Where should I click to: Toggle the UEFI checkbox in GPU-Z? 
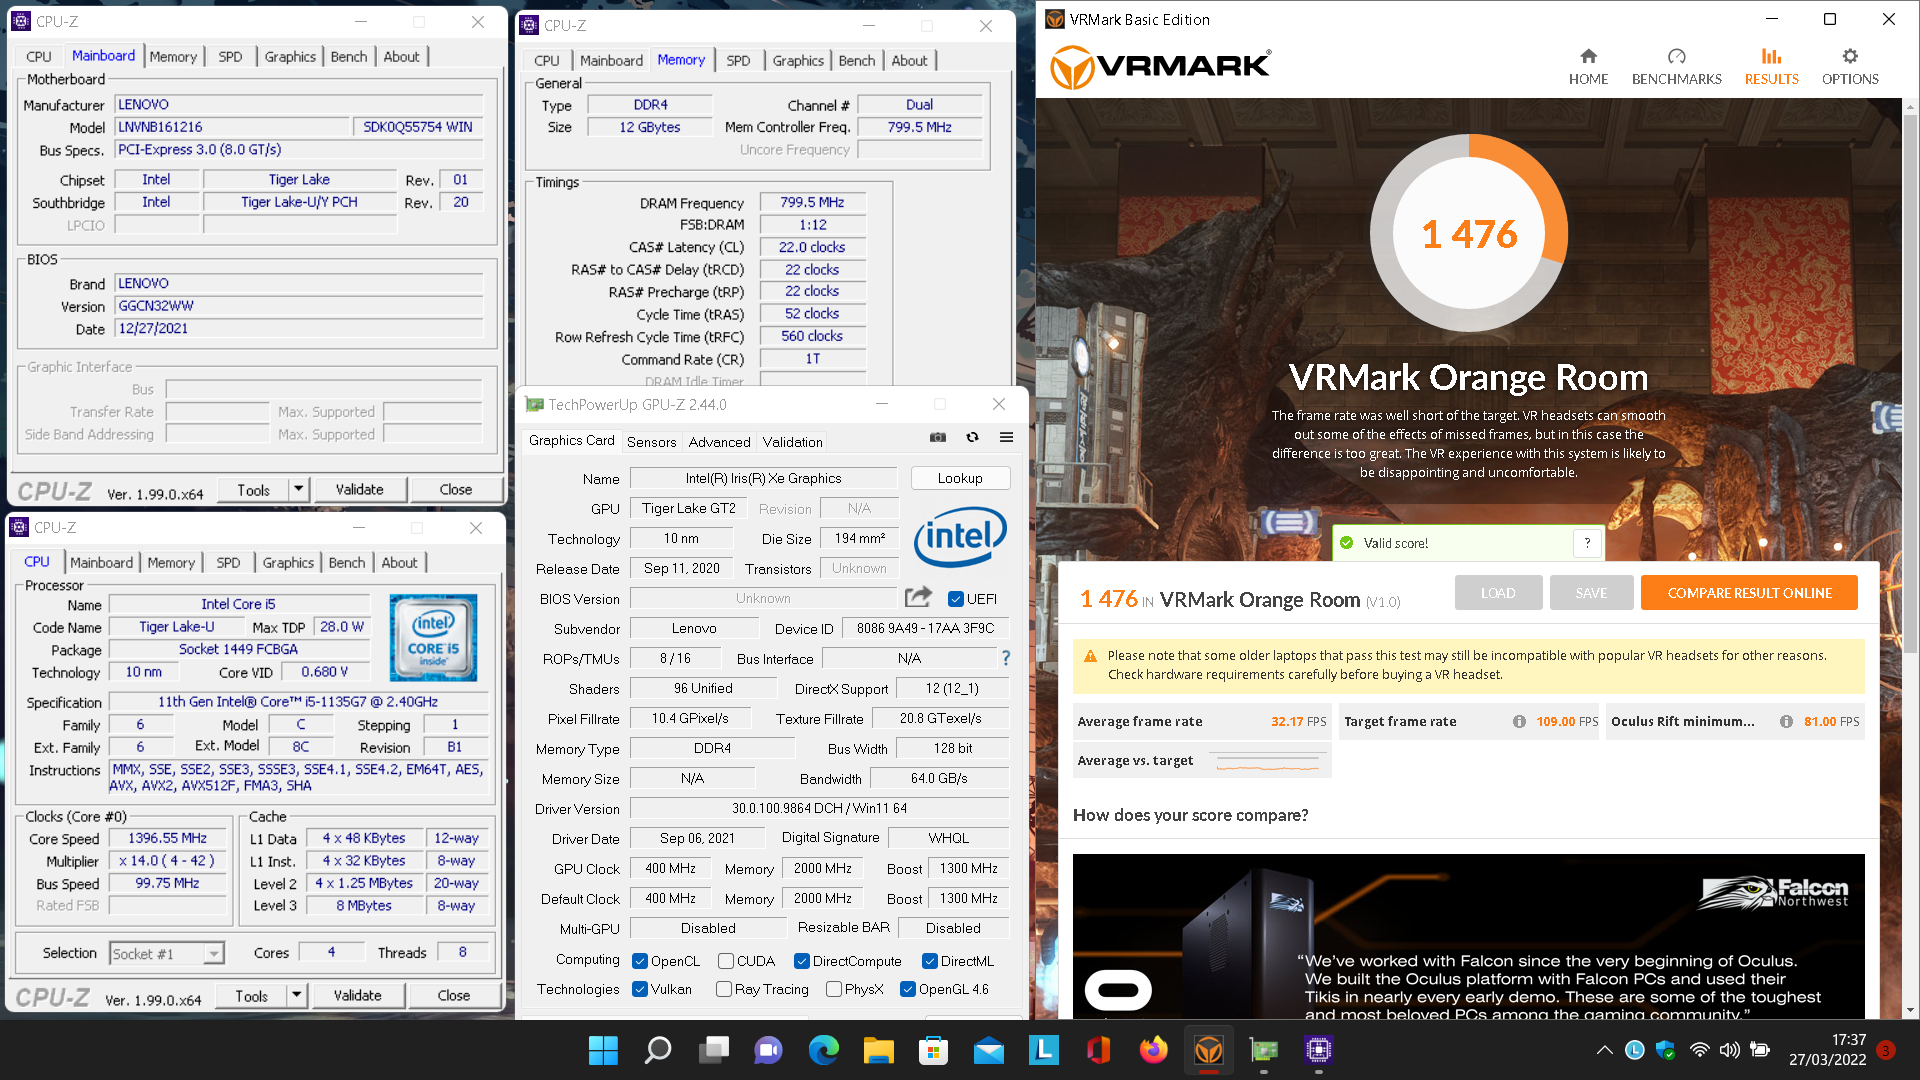[x=956, y=599]
